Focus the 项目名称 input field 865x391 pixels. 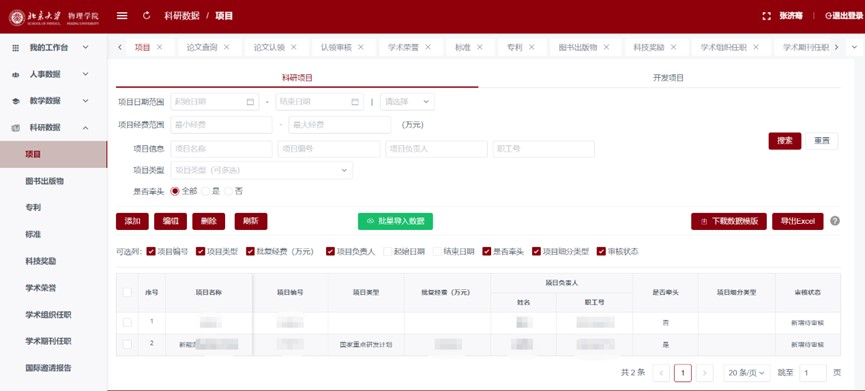pos(221,149)
